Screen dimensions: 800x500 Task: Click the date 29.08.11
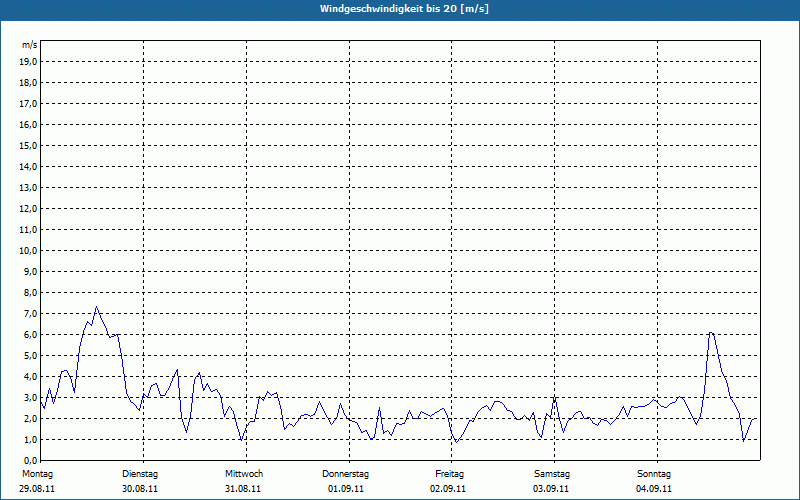coord(37,489)
